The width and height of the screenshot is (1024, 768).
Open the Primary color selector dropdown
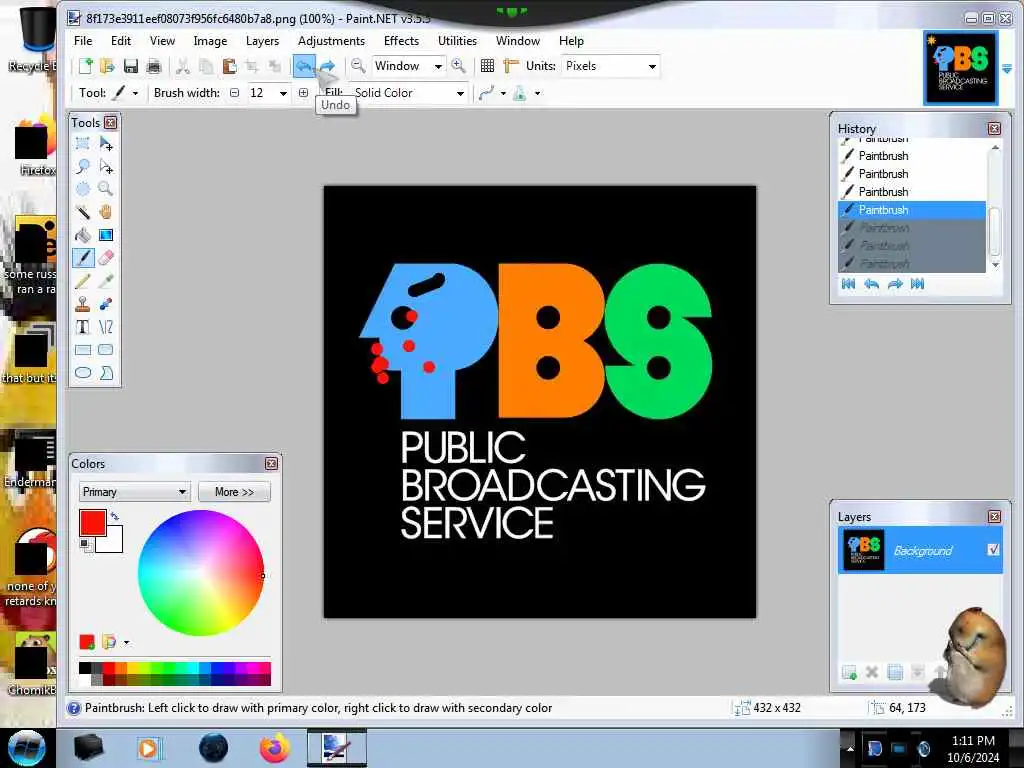pos(135,492)
